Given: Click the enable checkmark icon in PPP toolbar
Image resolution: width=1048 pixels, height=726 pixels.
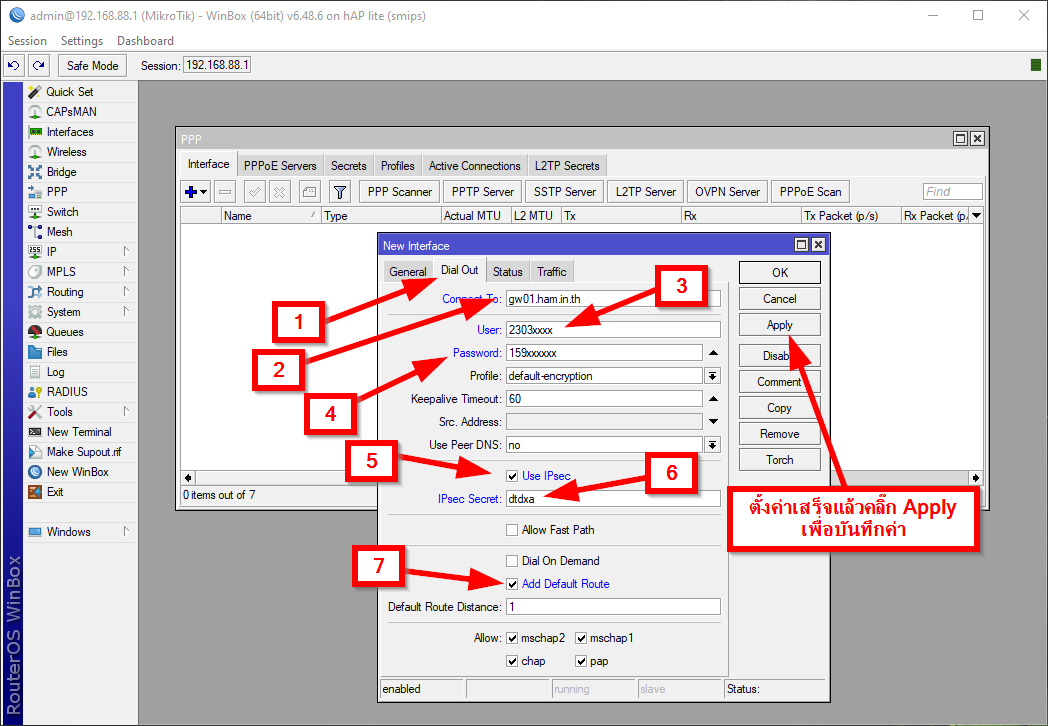Looking at the screenshot, I should point(255,193).
